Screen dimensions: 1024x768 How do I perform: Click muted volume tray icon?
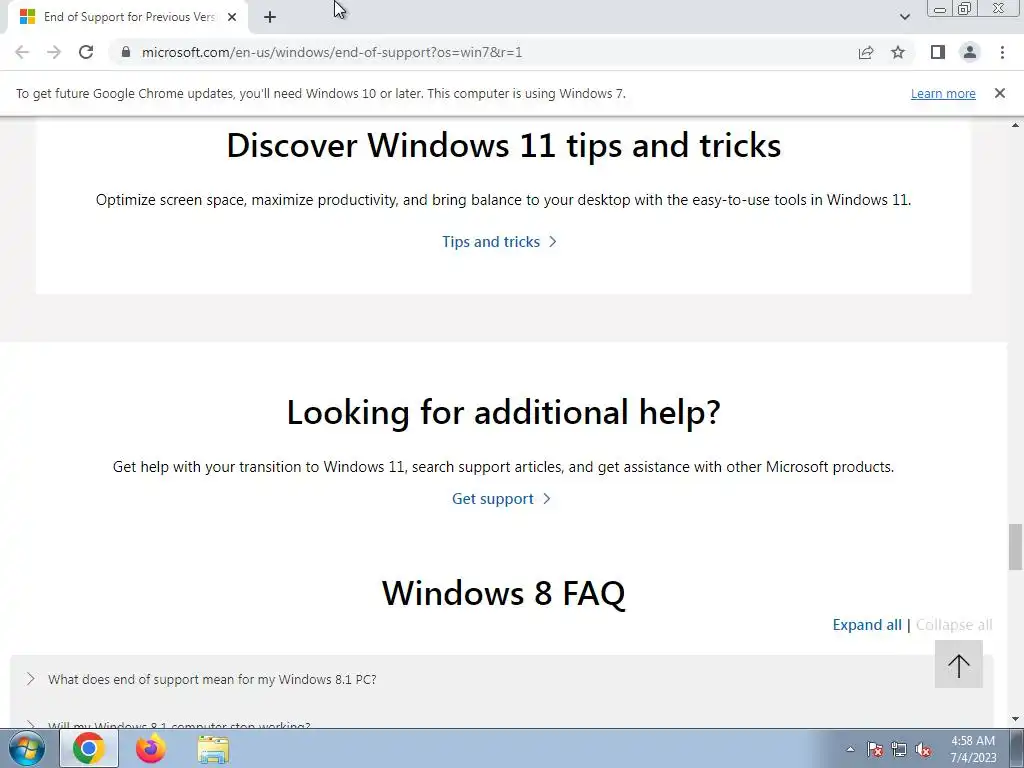click(x=923, y=750)
